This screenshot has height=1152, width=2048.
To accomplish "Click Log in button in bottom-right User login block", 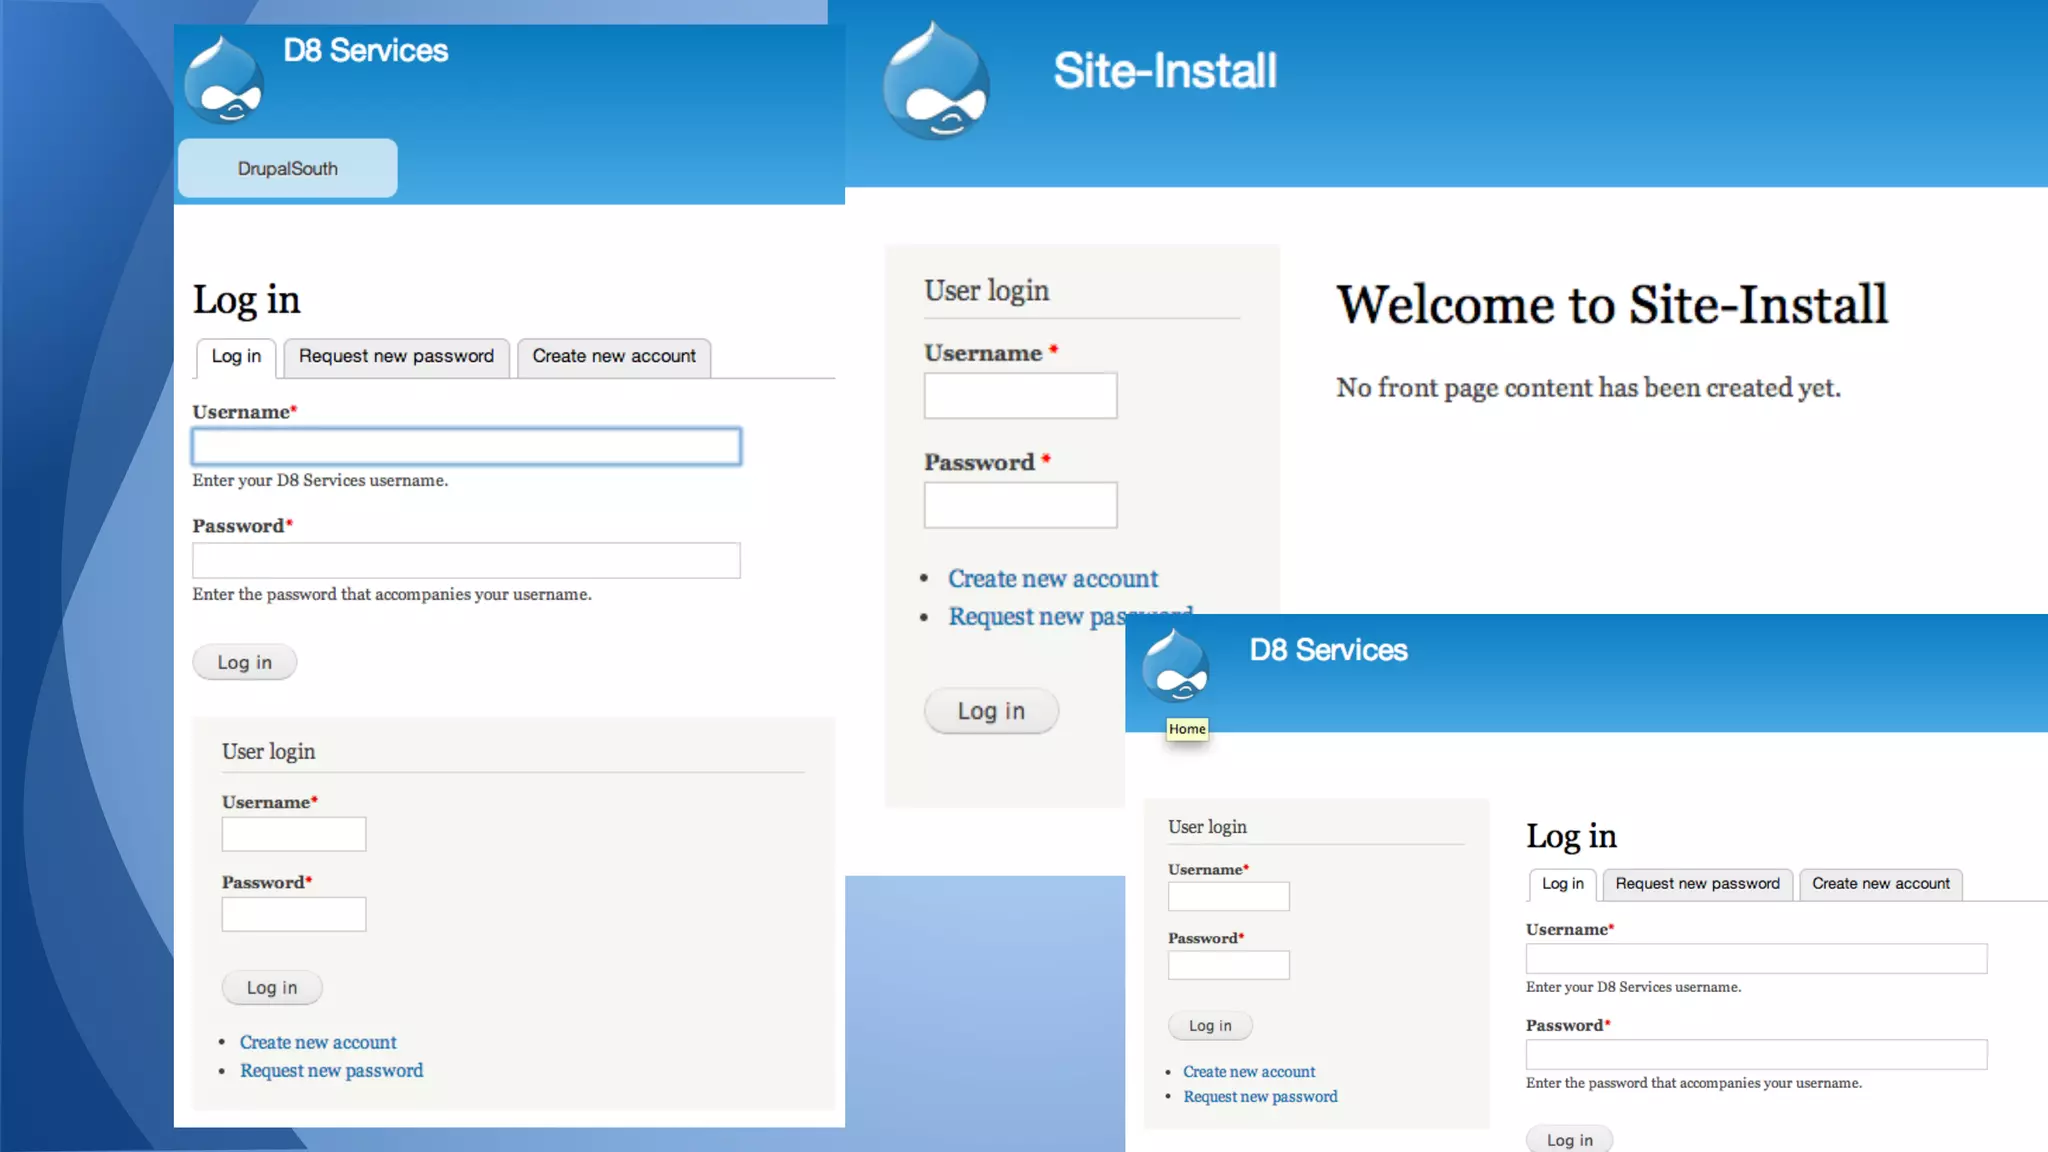I will pos(1210,1026).
